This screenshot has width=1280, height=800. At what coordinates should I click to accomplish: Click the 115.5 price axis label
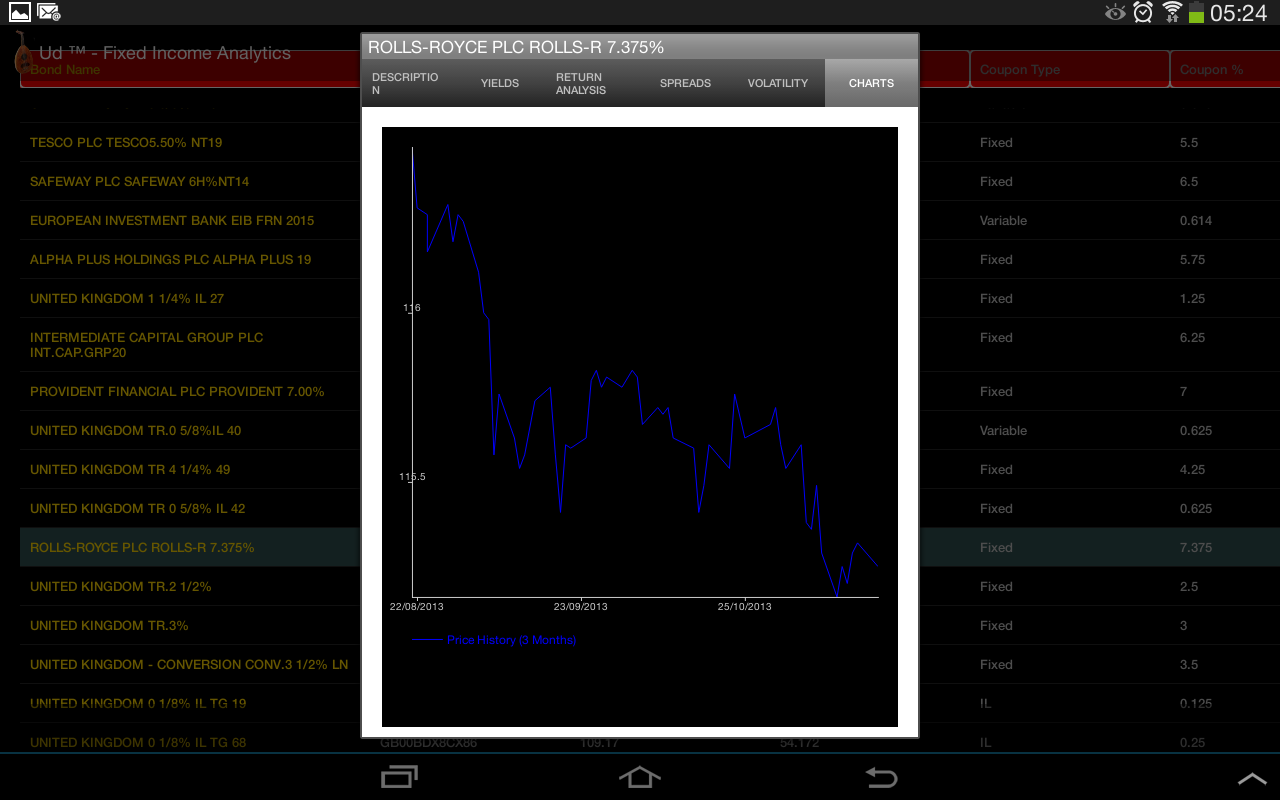click(x=411, y=477)
